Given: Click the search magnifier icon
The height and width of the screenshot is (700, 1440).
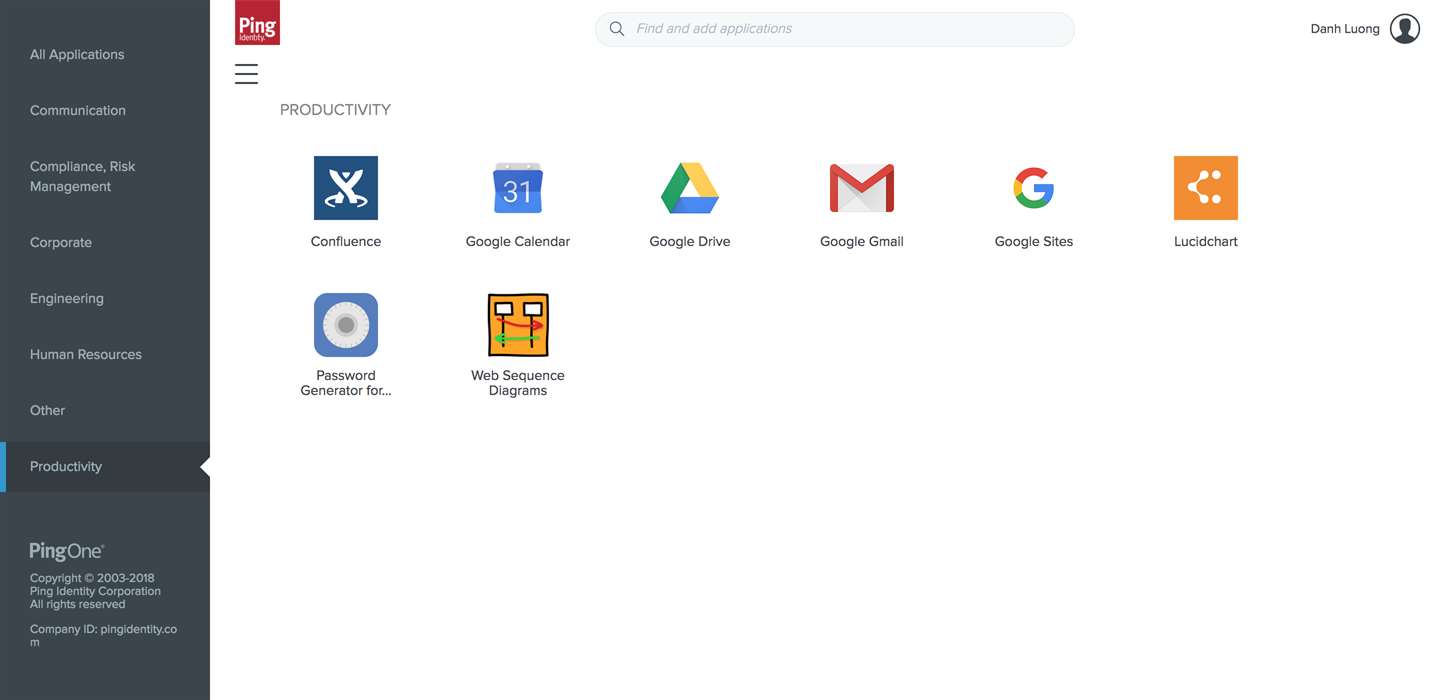Looking at the screenshot, I should pos(617,29).
